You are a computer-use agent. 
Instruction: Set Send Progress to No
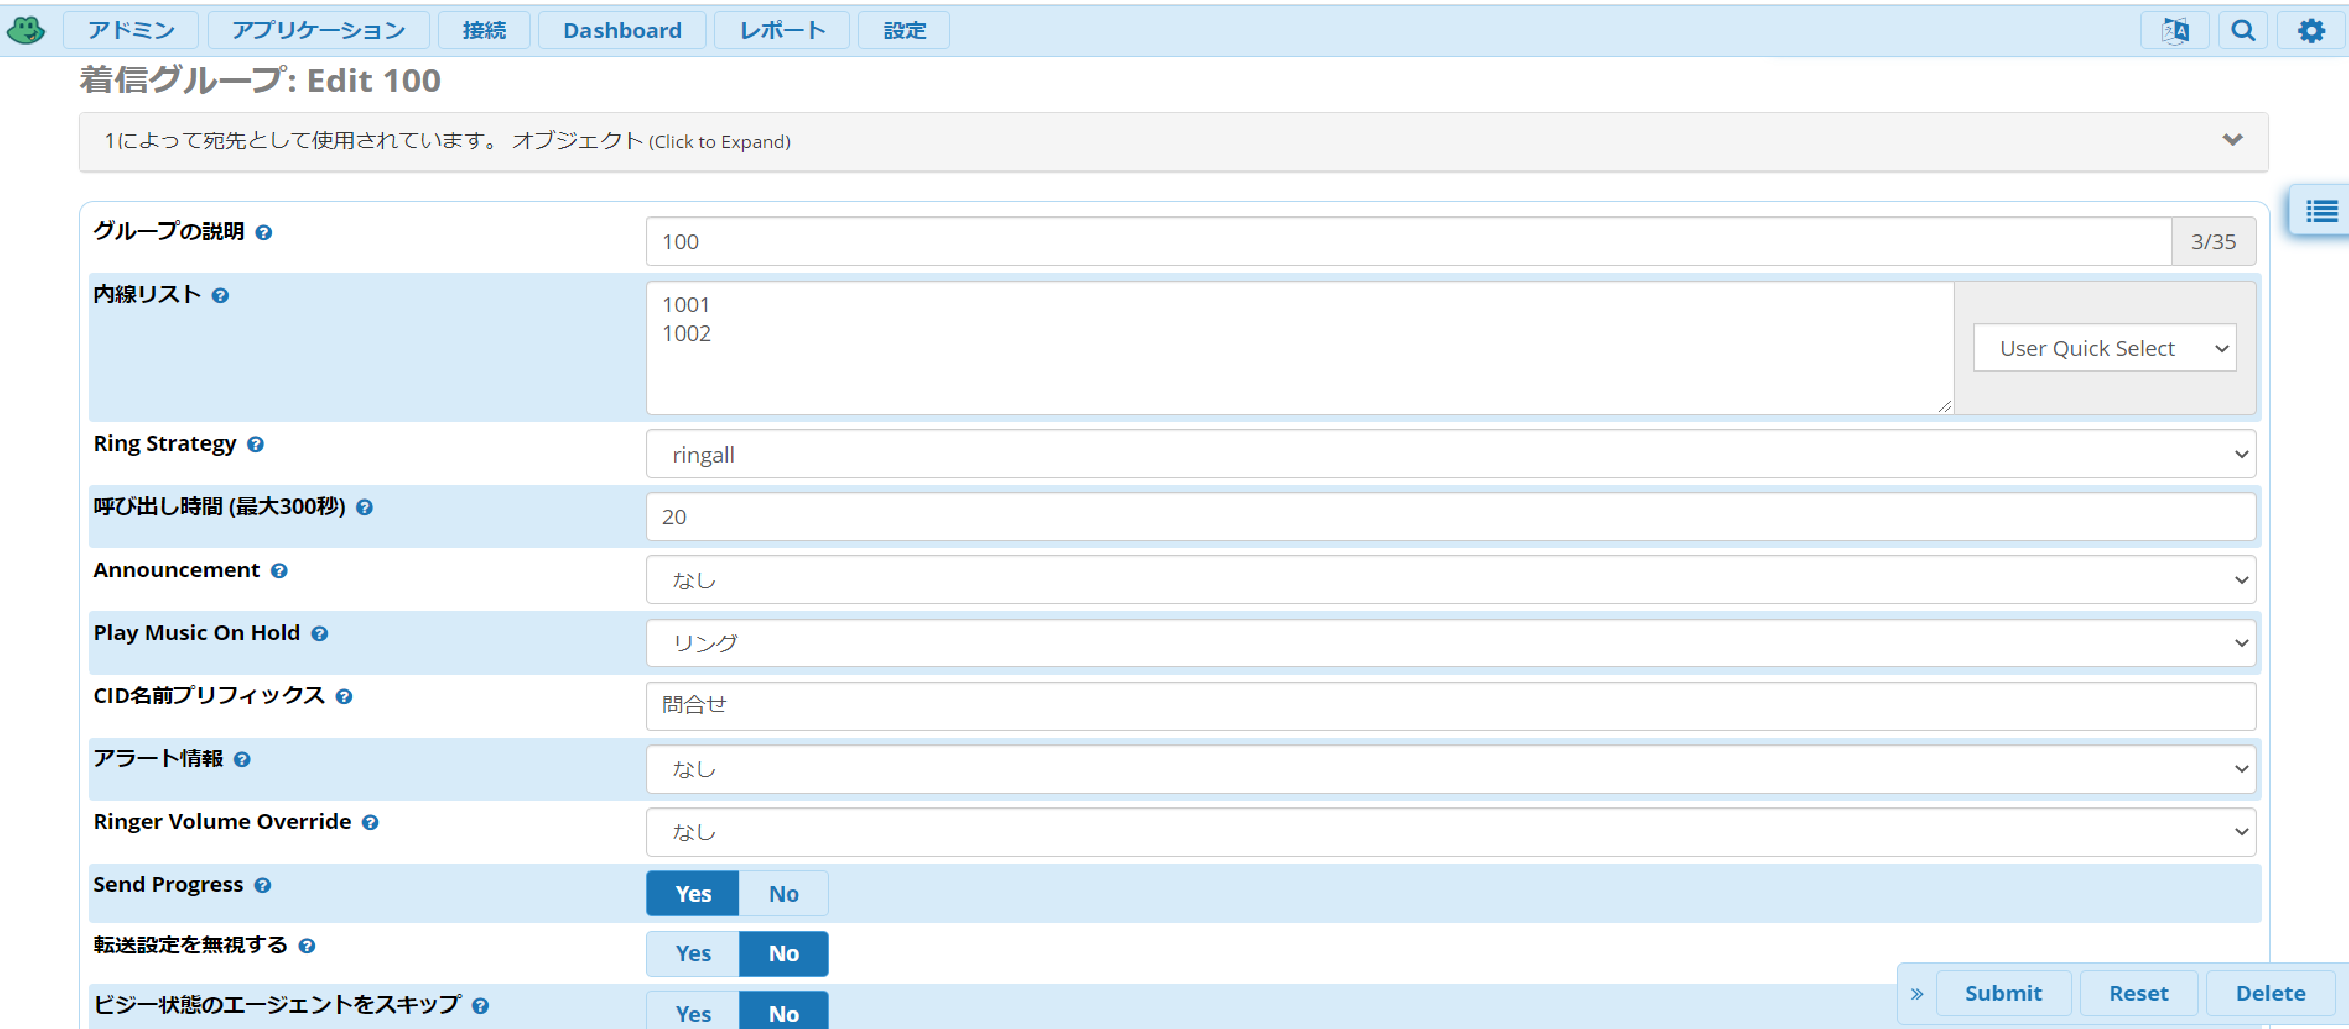(784, 894)
